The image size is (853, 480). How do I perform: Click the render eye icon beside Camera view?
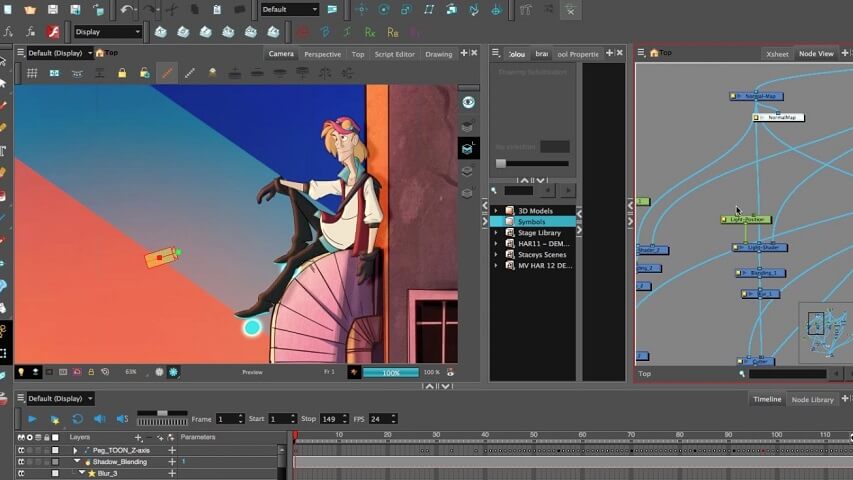pos(468,102)
